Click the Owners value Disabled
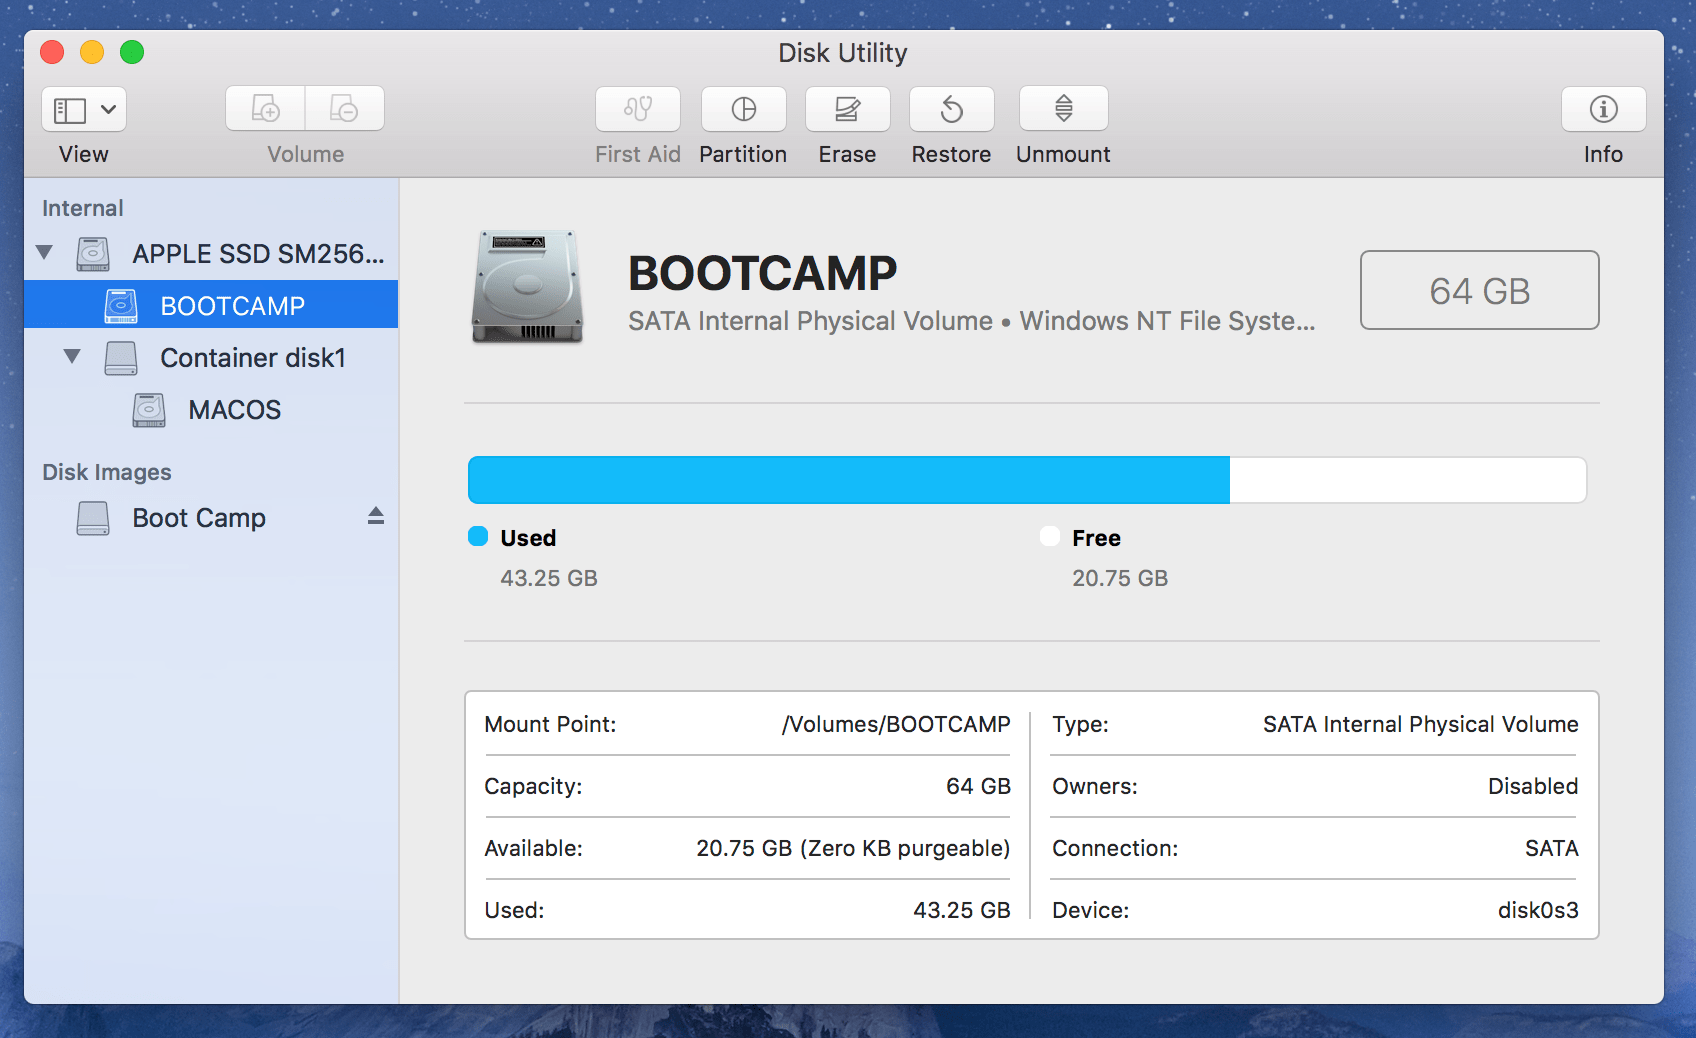Viewport: 1696px width, 1038px height. coord(1533,786)
